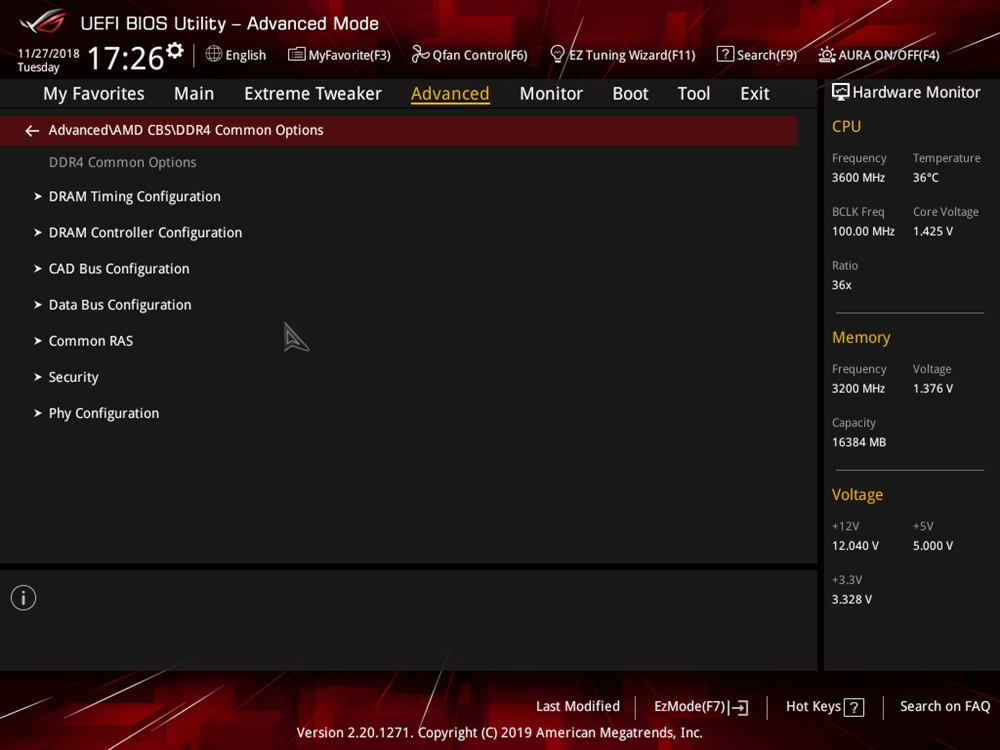Click the CPU Frequency 3600 MHz value

(858, 178)
